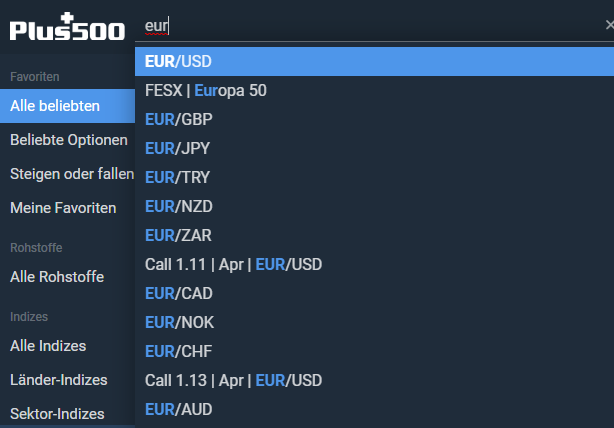
Task: Open Alle beliebten in the sidebar
Action: tap(67, 106)
